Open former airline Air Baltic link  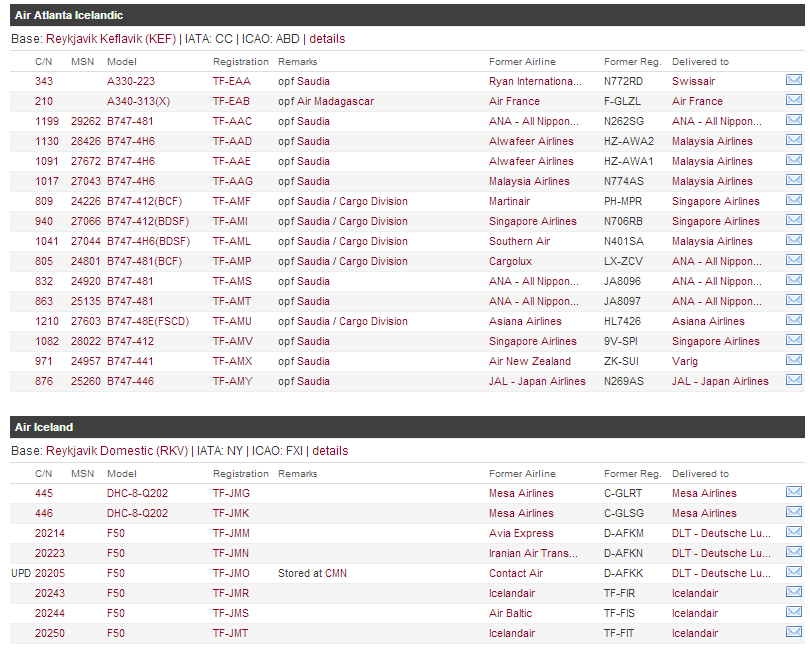511,613
